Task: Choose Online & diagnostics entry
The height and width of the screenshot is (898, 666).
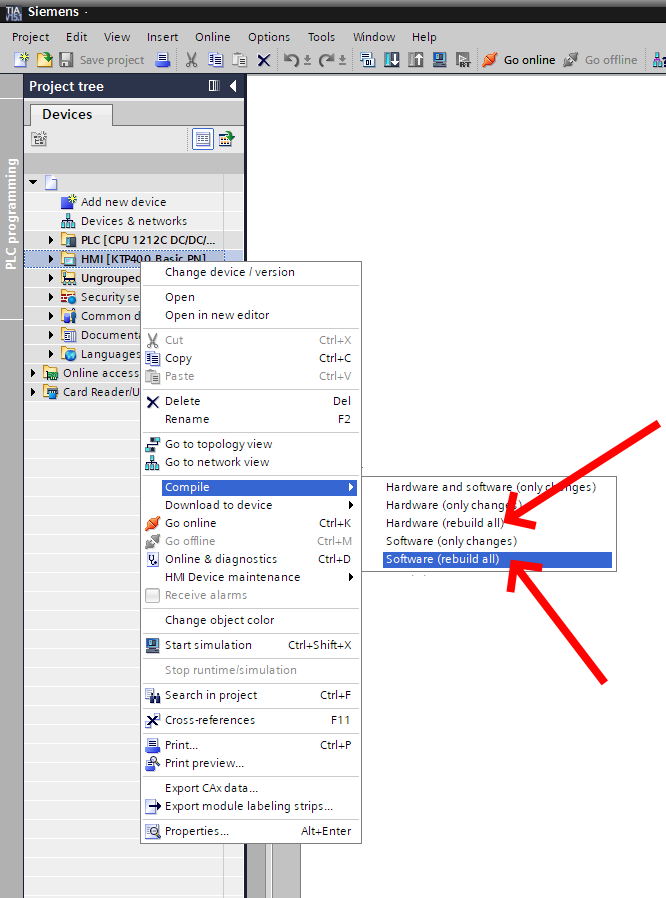Action: pyautogui.click(x=251, y=559)
